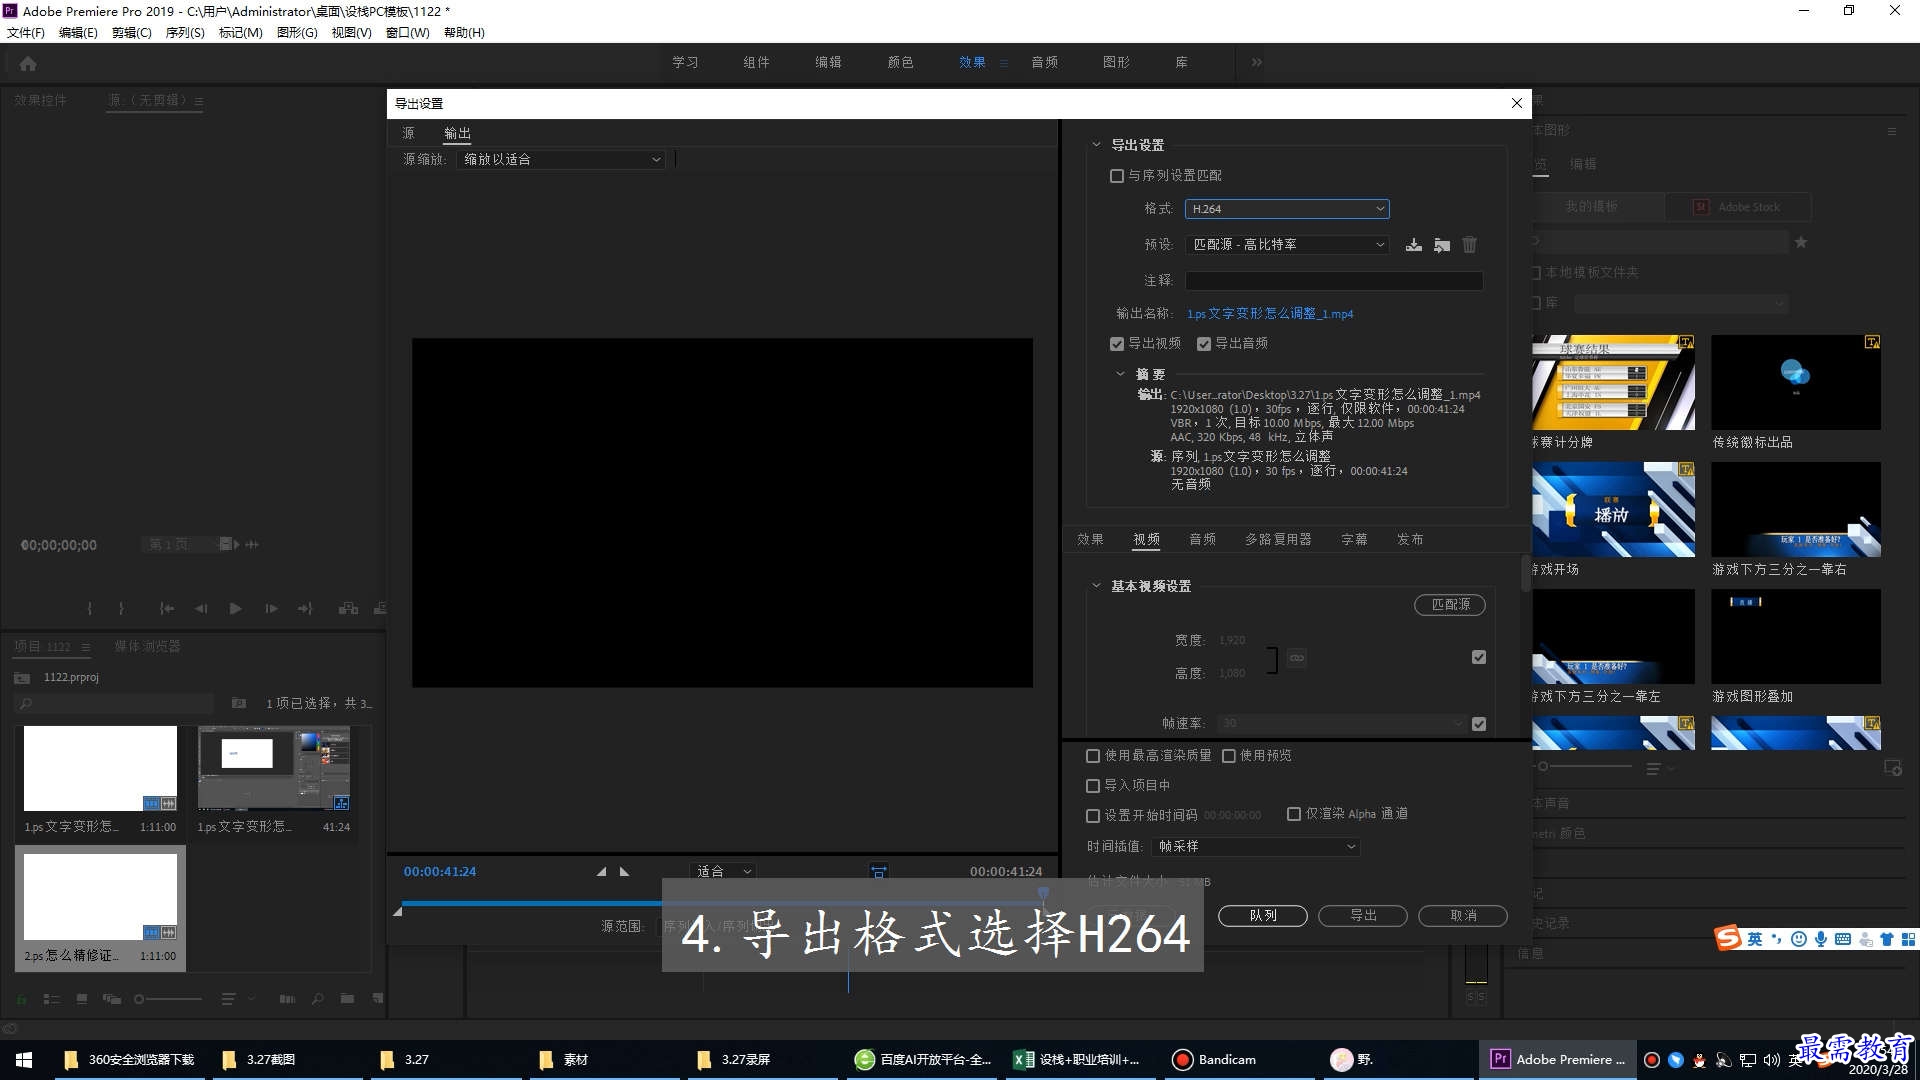Click list view icon in project panel
1920x1080 pixels.
(x=52, y=999)
